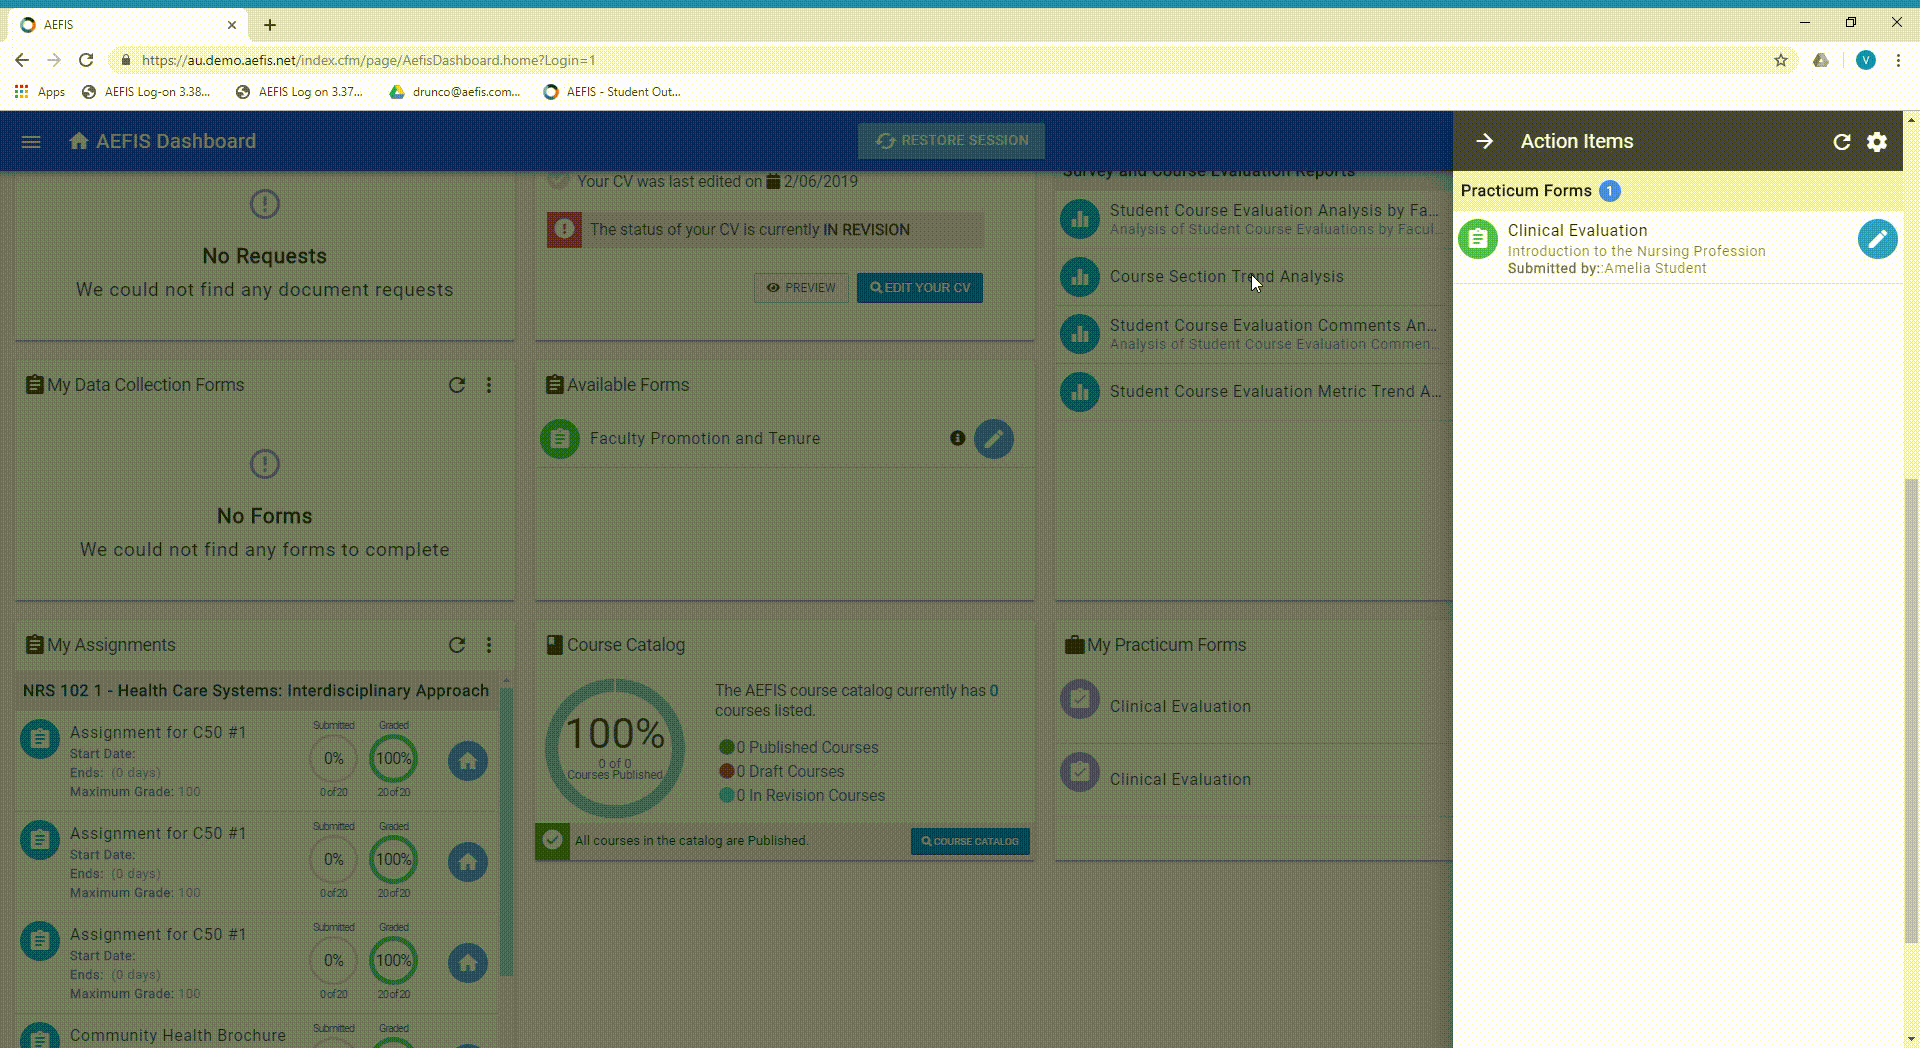Screen dimensions: 1920x1048
Task: Open Faculty Promotion and Tenure form link
Action: [705, 438]
